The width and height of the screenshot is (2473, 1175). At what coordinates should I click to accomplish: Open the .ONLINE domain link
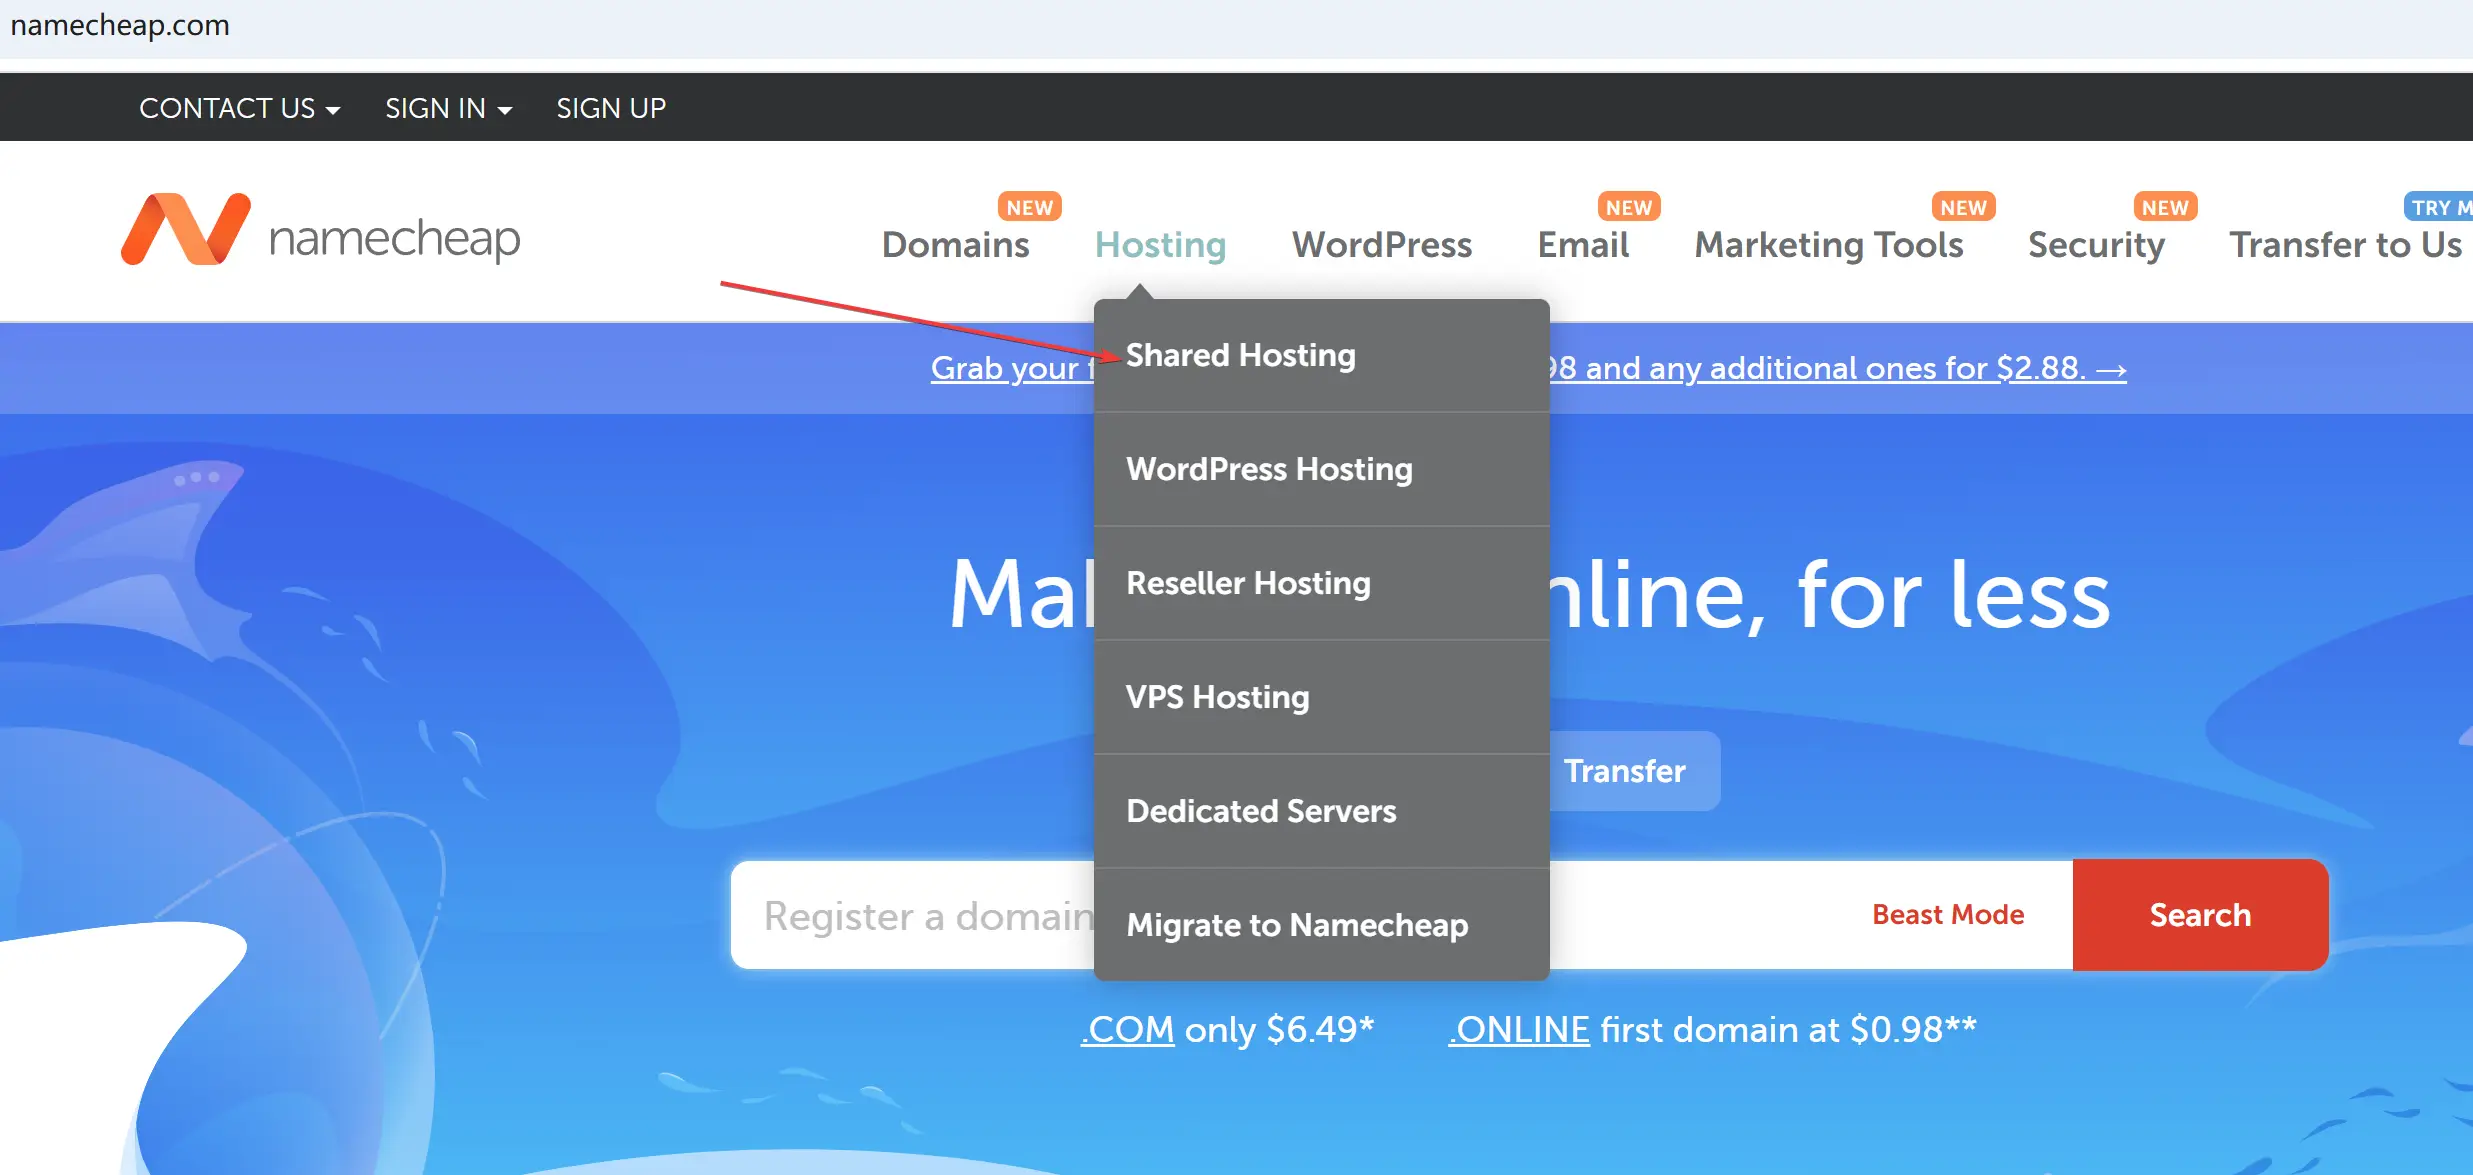(1519, 1029)
